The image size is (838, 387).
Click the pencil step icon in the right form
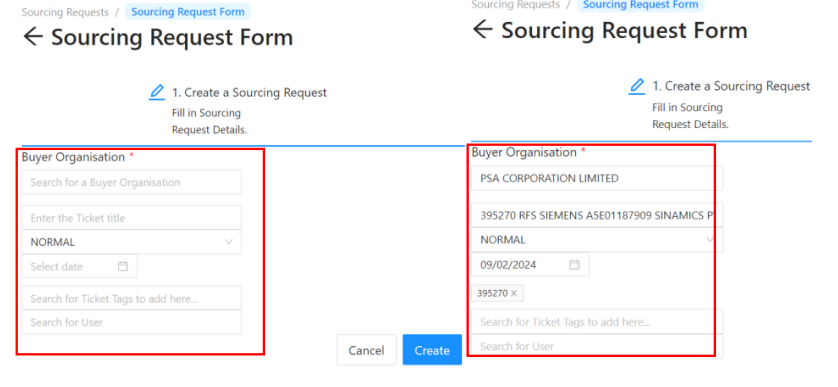(637, 86)
